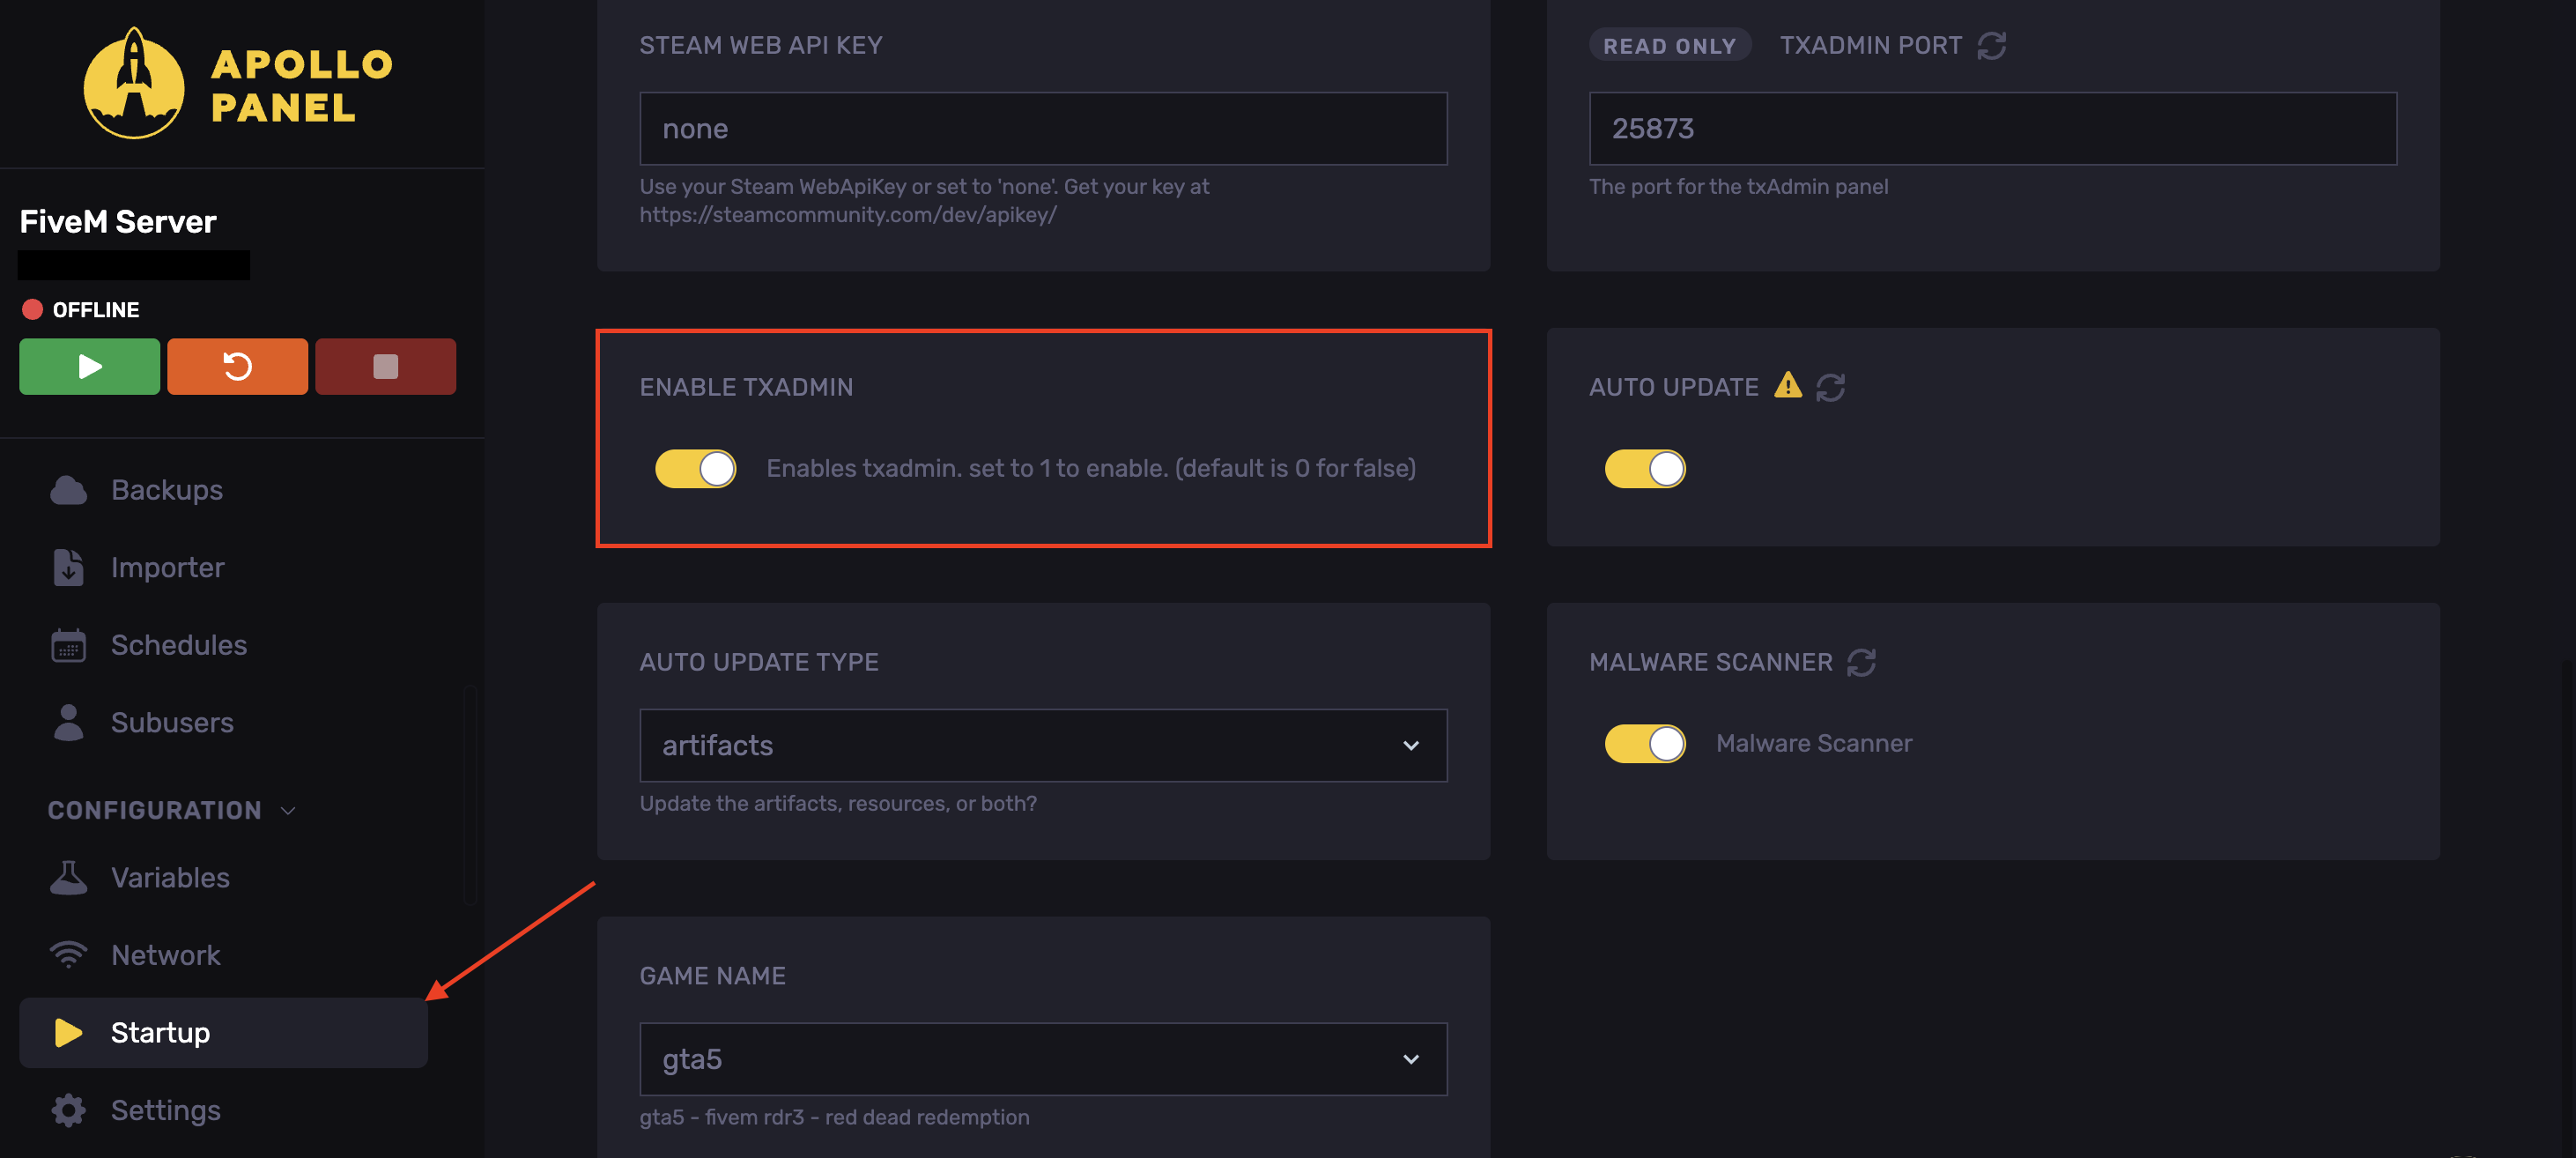Click the AUTO UPDATE heading text
2576x1158 pixels.
tap(1673, 387)
